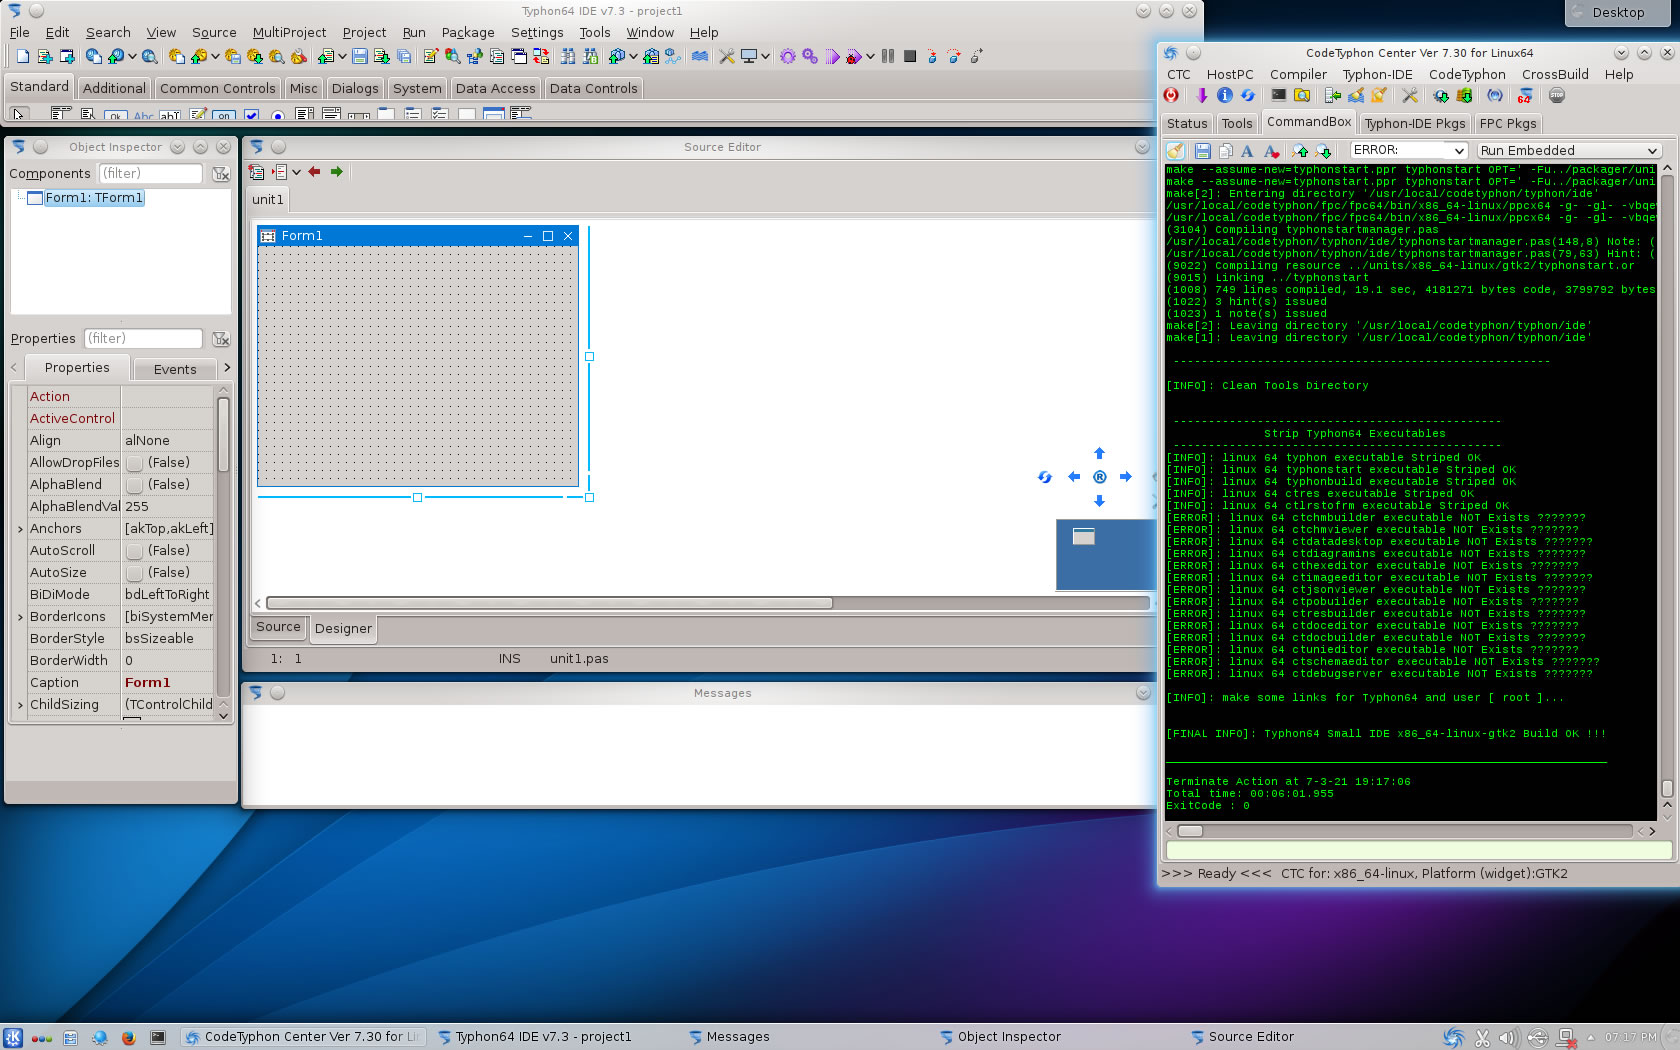Click the blue letter A font icon in CommandBox
The width and height of the screenshot is (1680, 1050).
click(1247, 151)
